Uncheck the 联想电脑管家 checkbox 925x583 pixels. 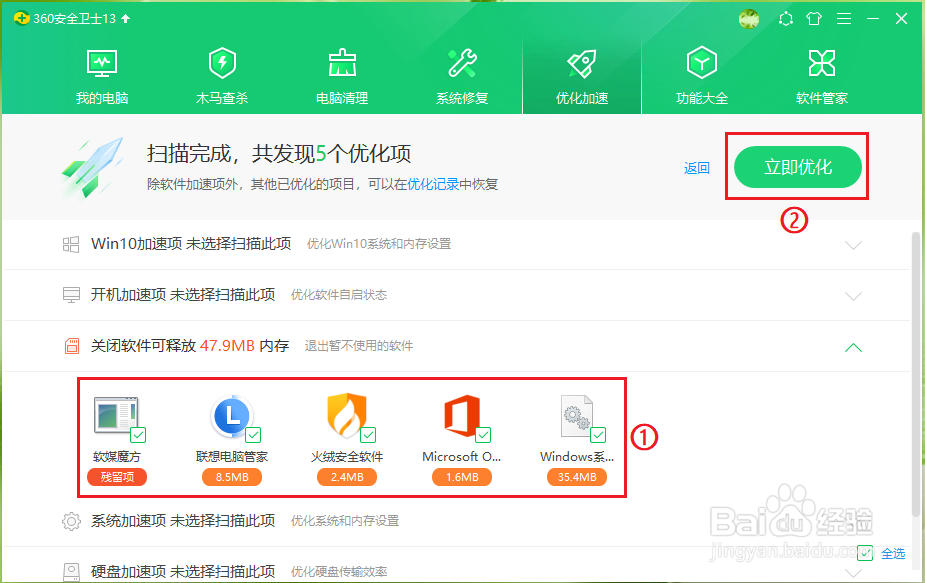[253, 435]
